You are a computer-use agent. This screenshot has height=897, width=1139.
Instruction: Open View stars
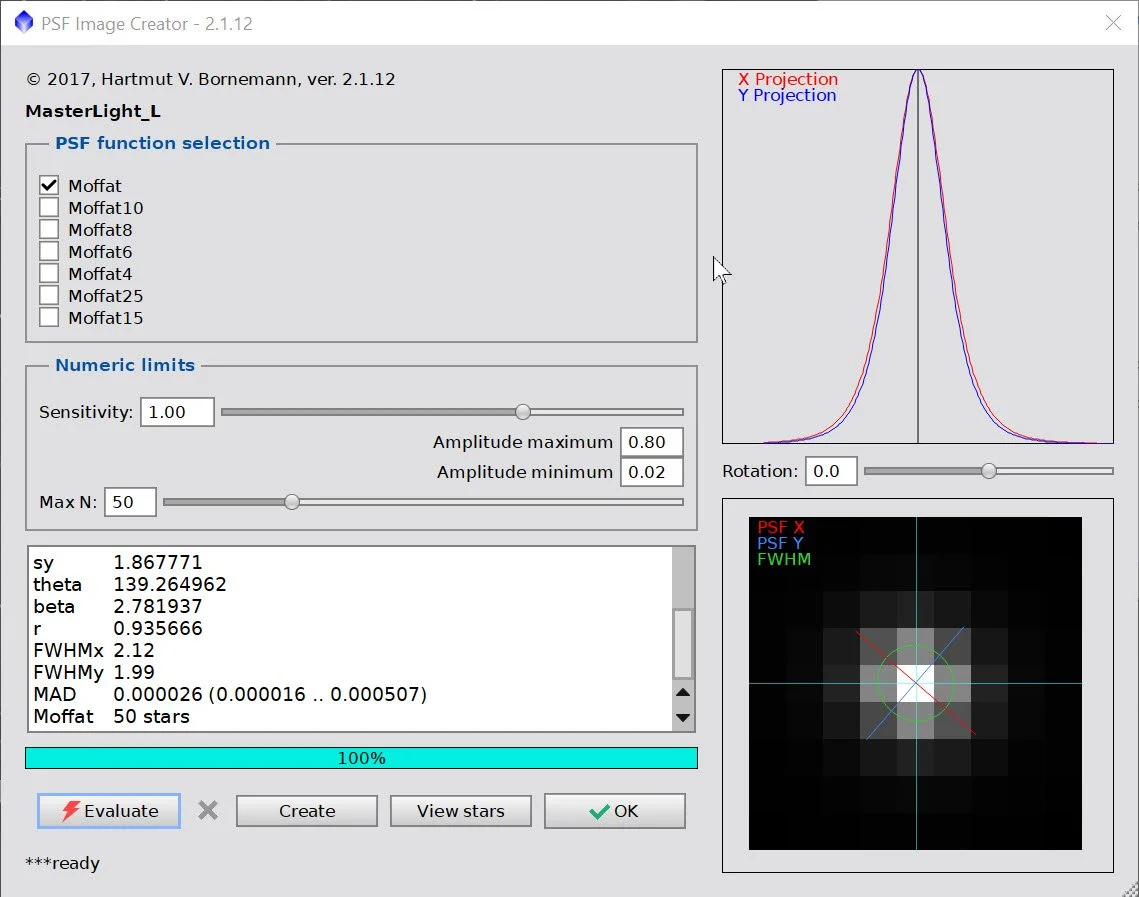point(461,811)
